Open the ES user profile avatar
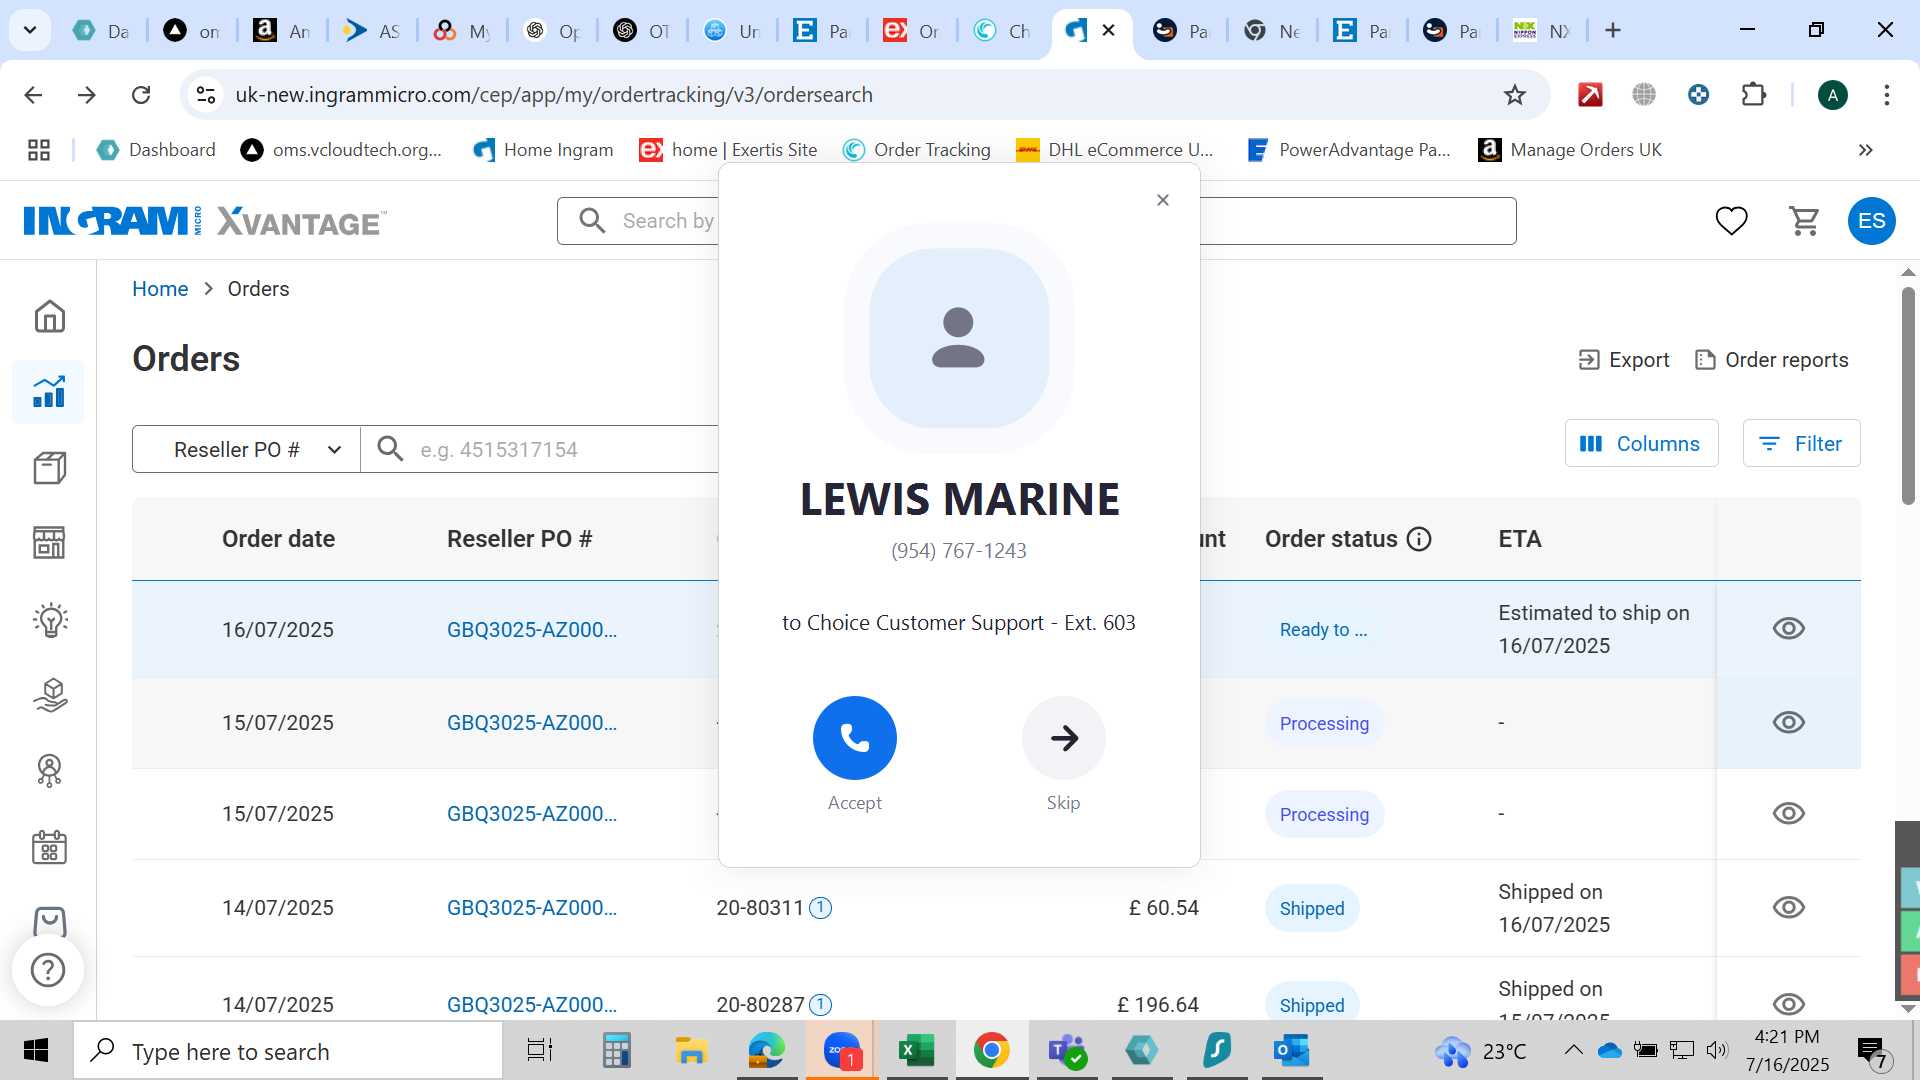This screenshot has height=1080, width=1920. pyautogui.click(x=1871, y=220)
